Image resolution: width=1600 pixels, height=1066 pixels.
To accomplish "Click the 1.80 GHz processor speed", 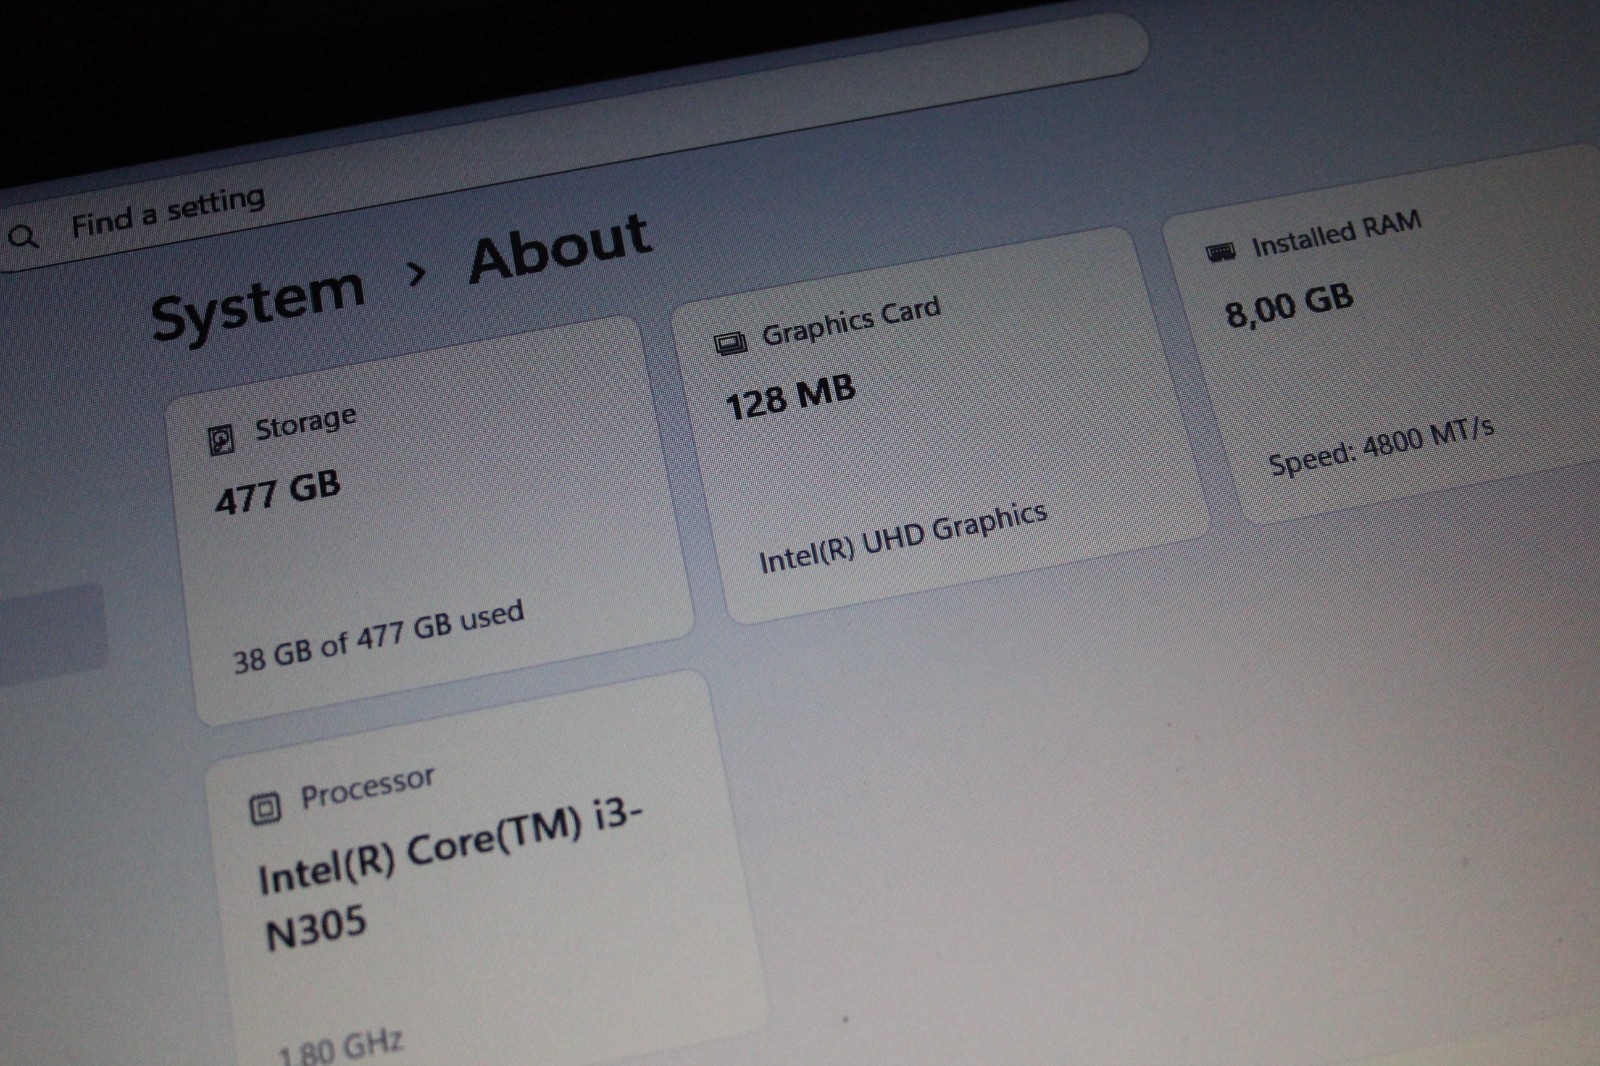I will (341, 1048).
